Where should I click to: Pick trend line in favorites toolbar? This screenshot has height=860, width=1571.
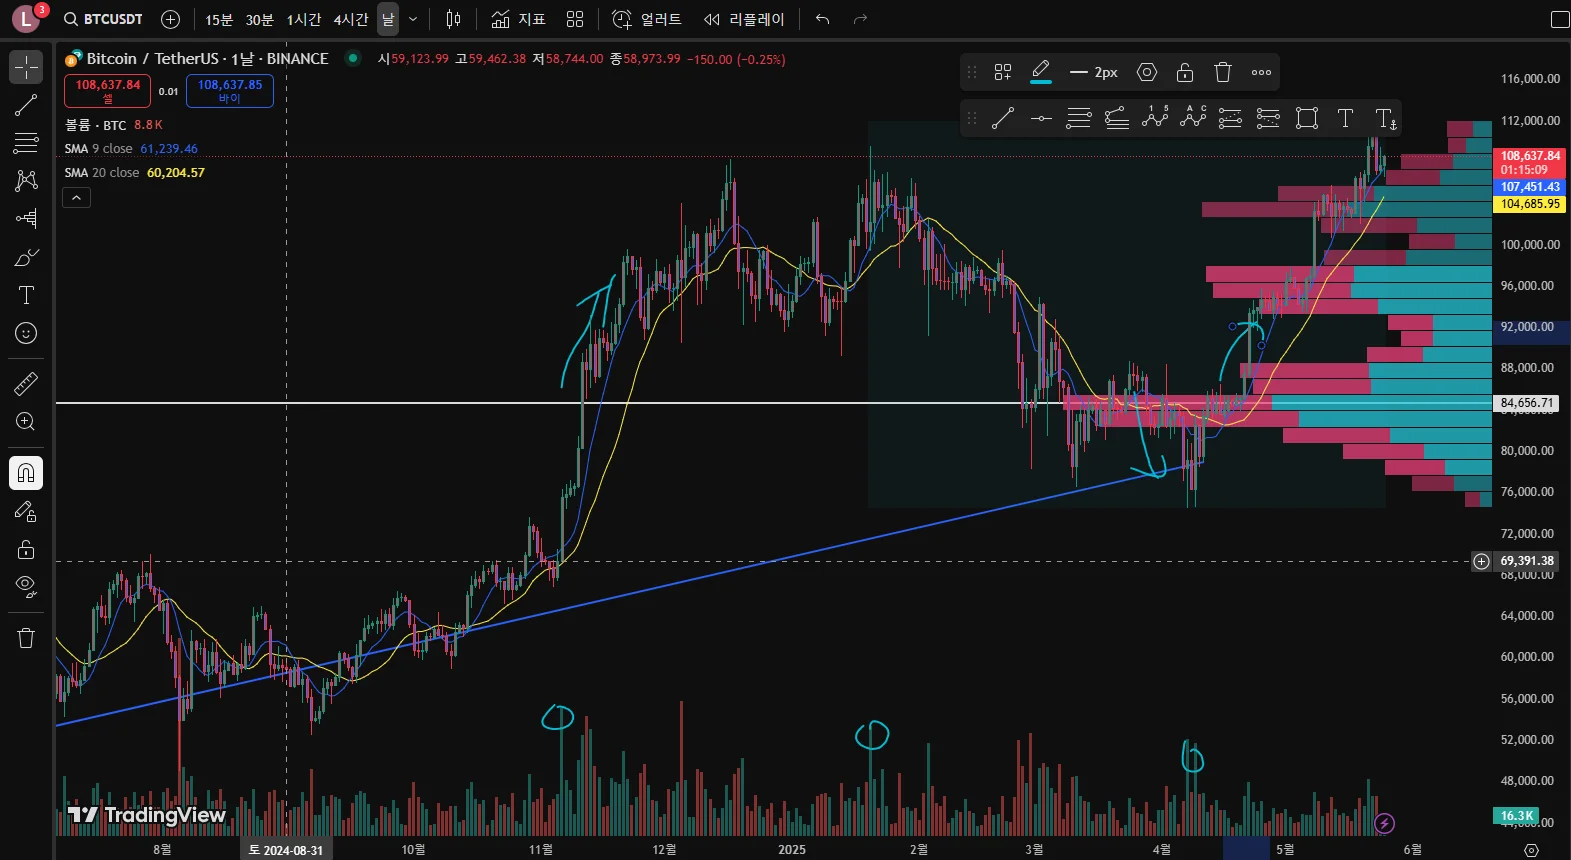click(x=1003, y=118)
